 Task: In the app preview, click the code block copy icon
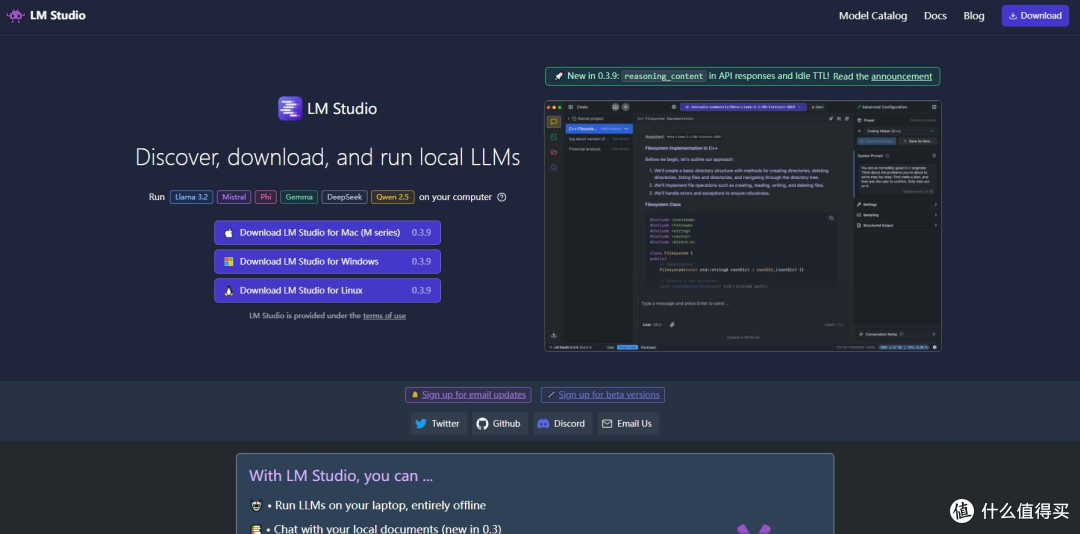(x=831, y=218)
